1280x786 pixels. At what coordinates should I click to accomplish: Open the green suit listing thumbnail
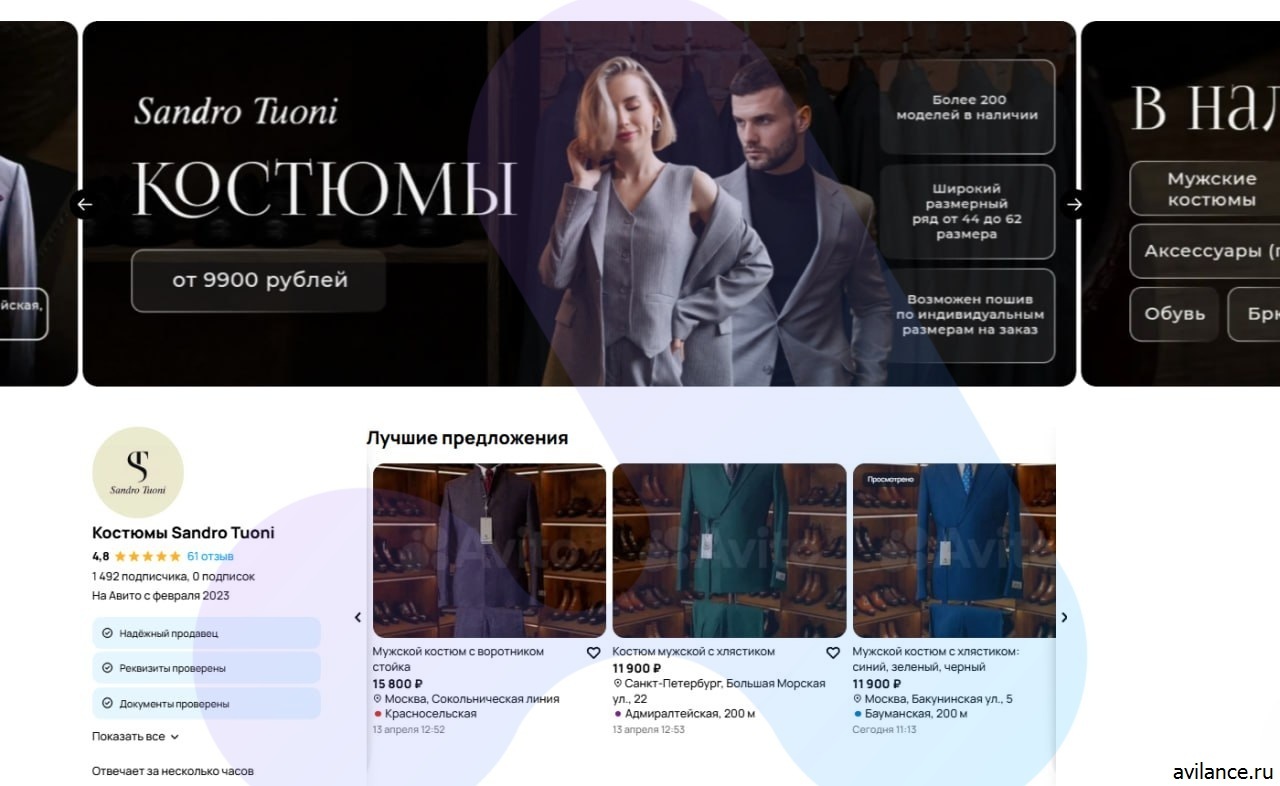(729, 550)
